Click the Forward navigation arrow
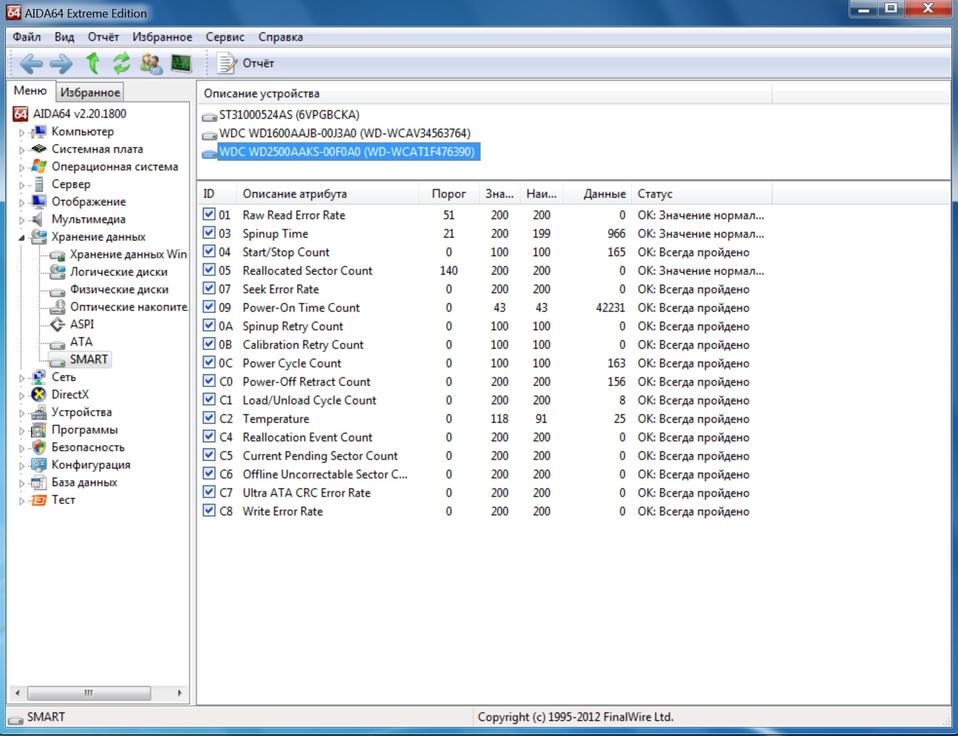 point(61,63)
